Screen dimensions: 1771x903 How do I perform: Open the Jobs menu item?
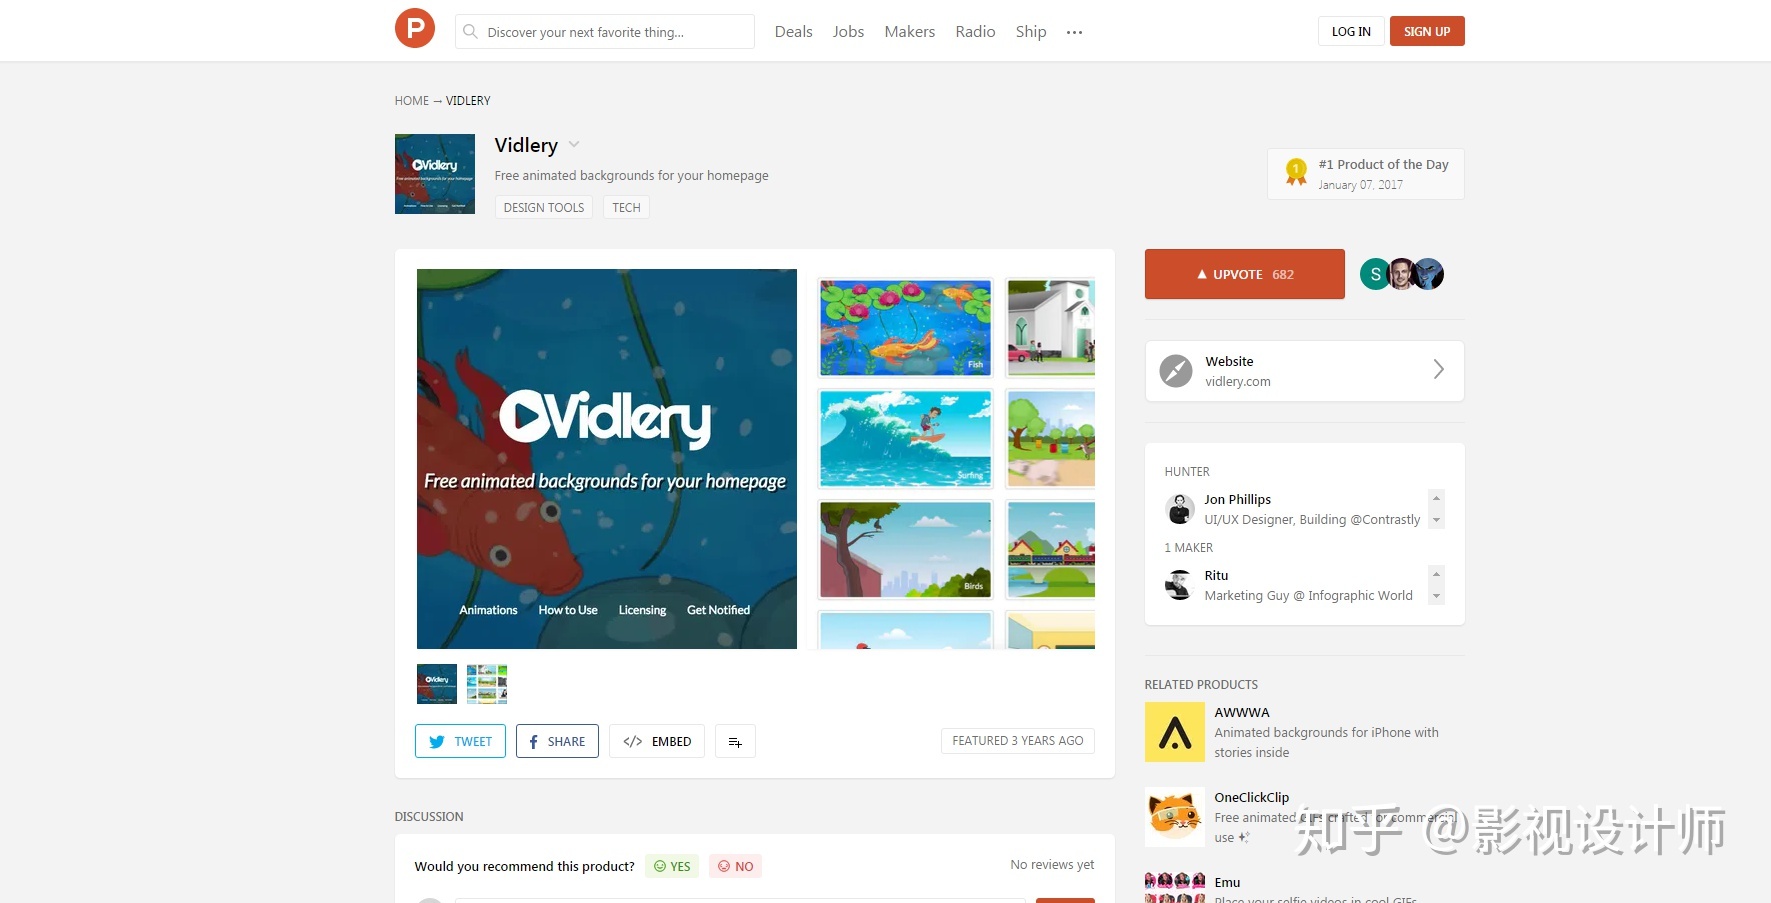[848, 32]
